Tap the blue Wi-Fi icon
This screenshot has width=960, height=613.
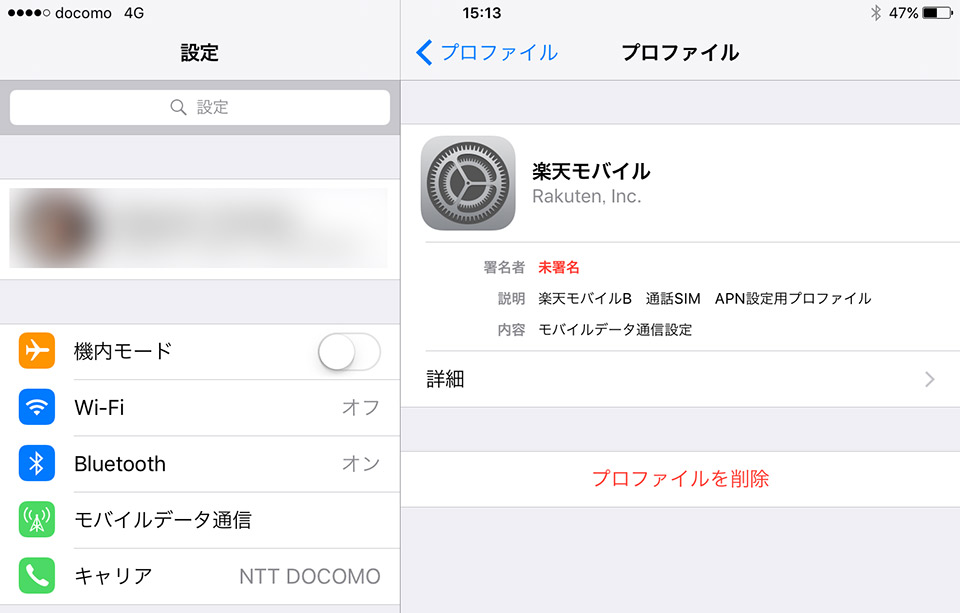(37, 407)
